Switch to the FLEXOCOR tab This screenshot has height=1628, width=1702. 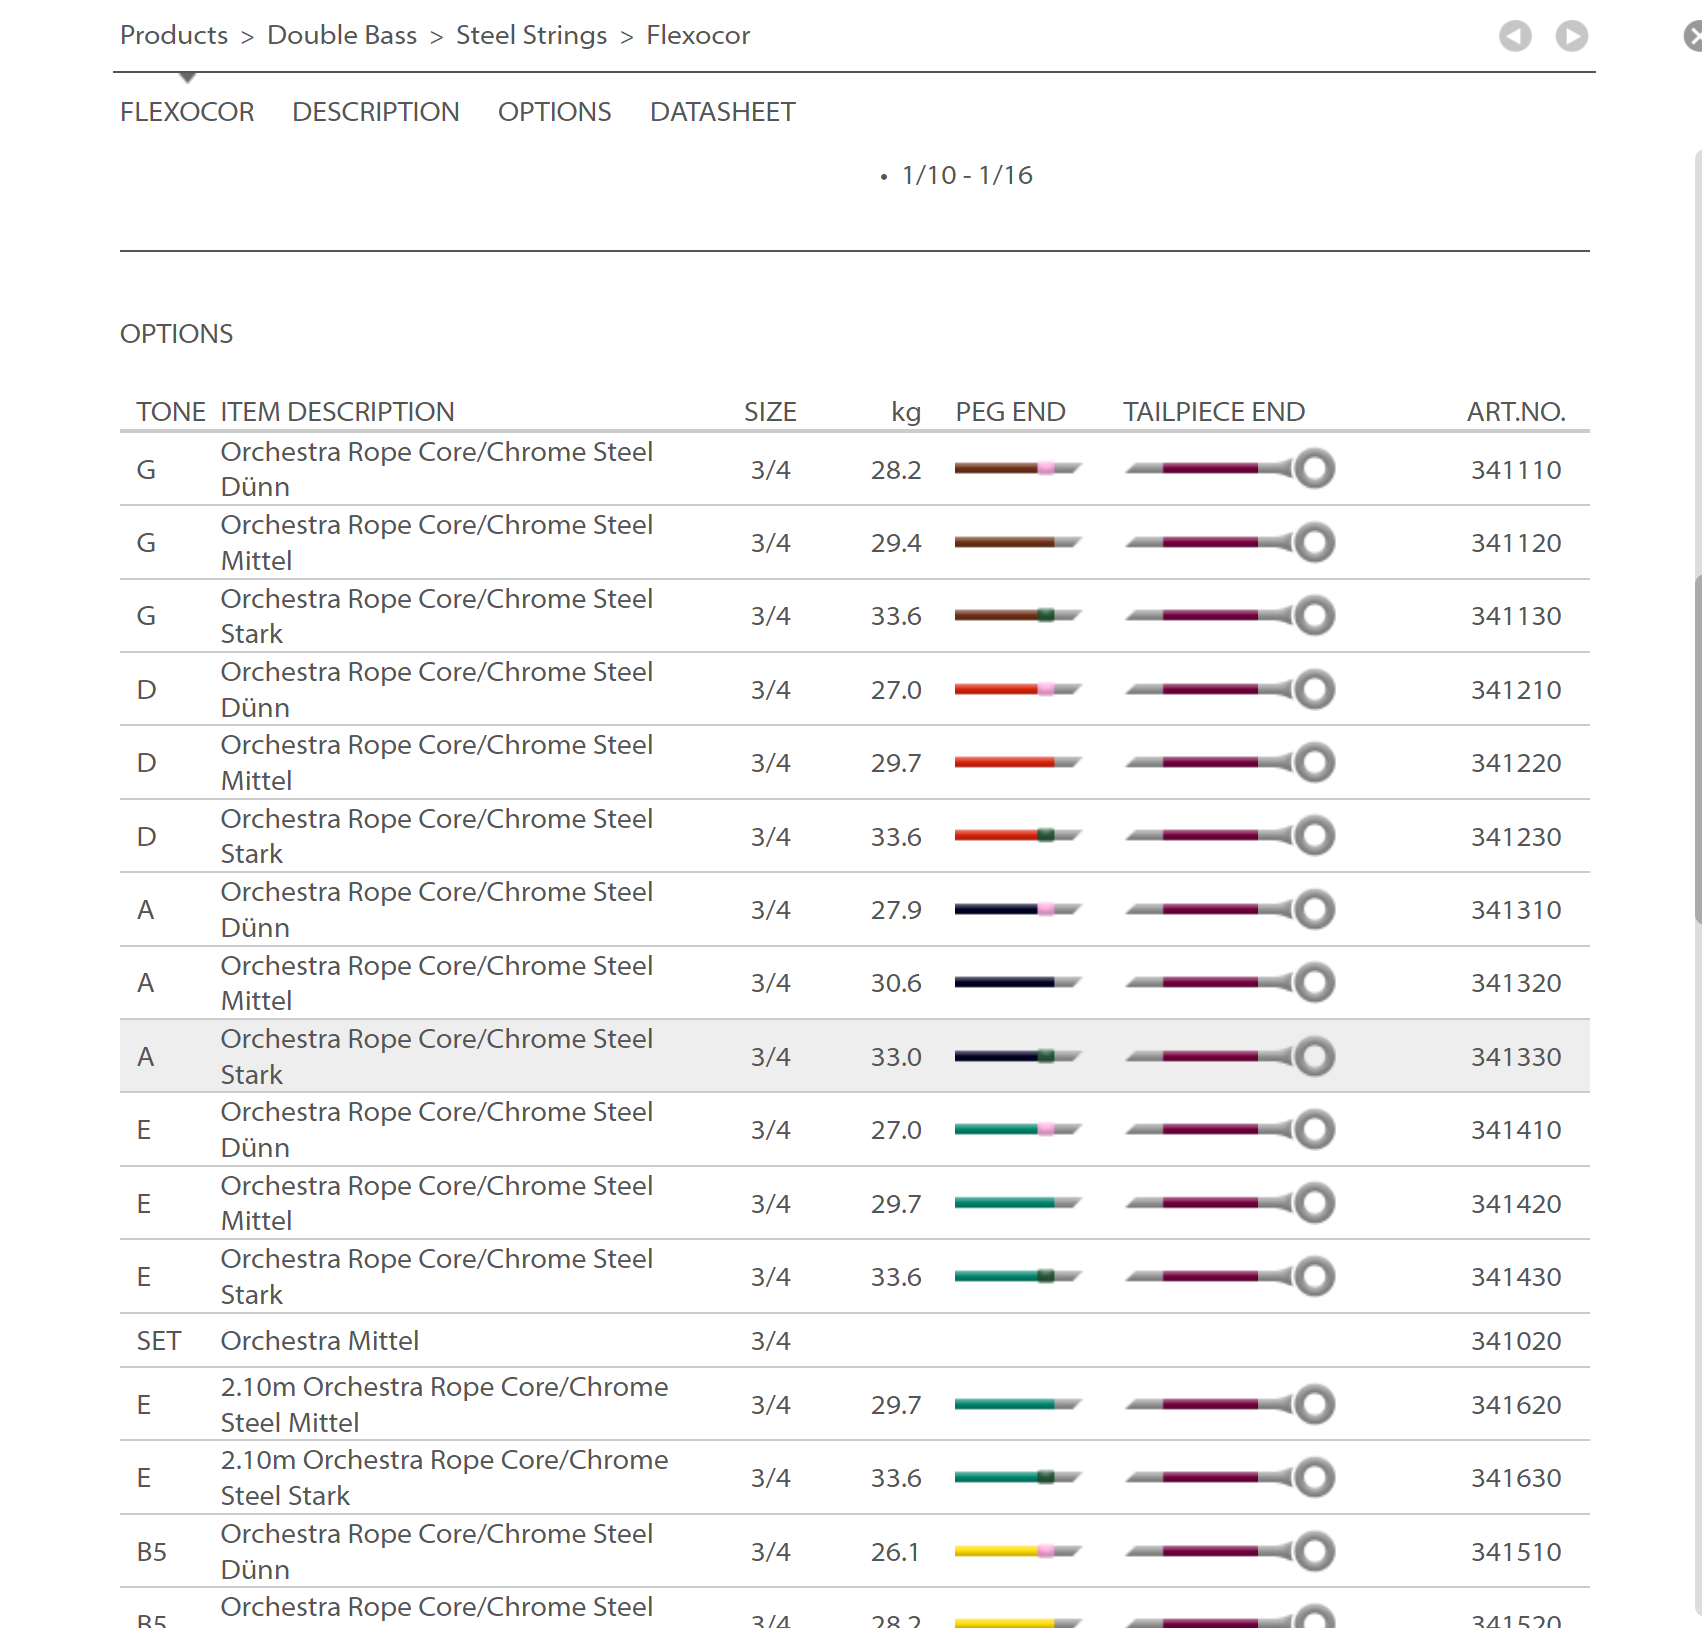tap(187, 112)
